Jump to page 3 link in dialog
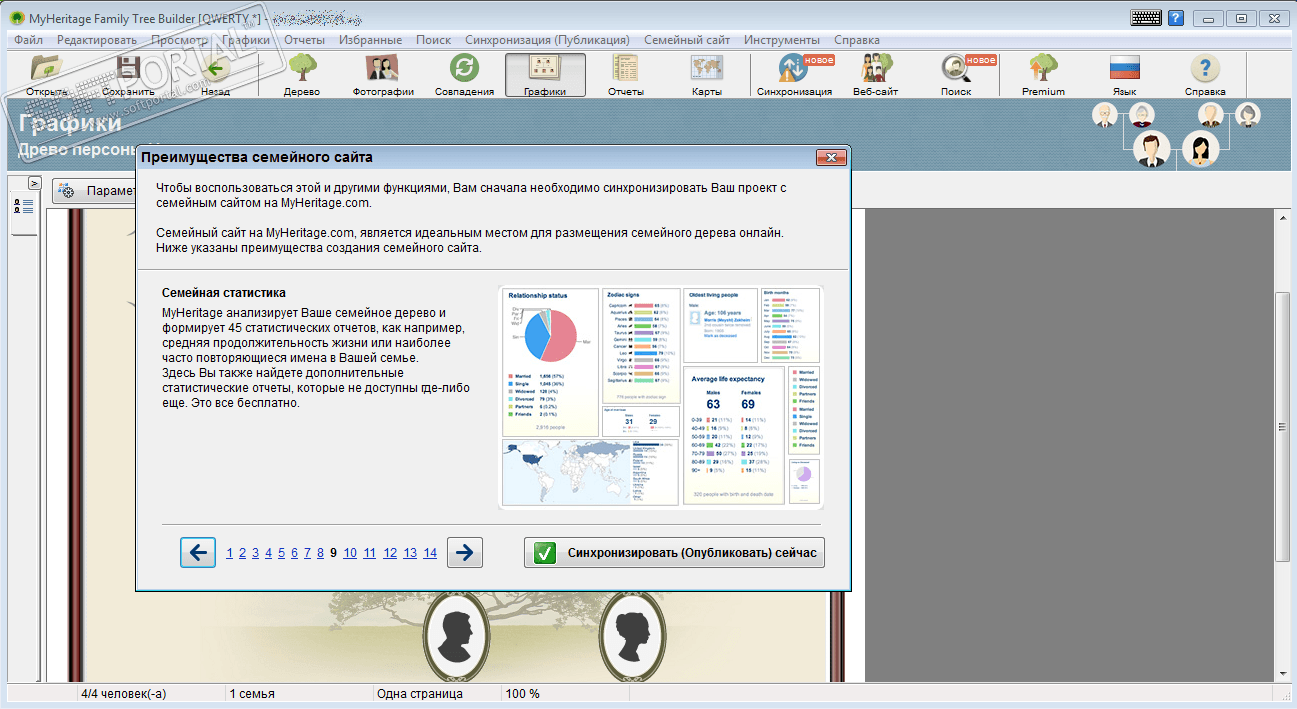The height and width of the screenshot is (709, 1297). click(256, 552)
